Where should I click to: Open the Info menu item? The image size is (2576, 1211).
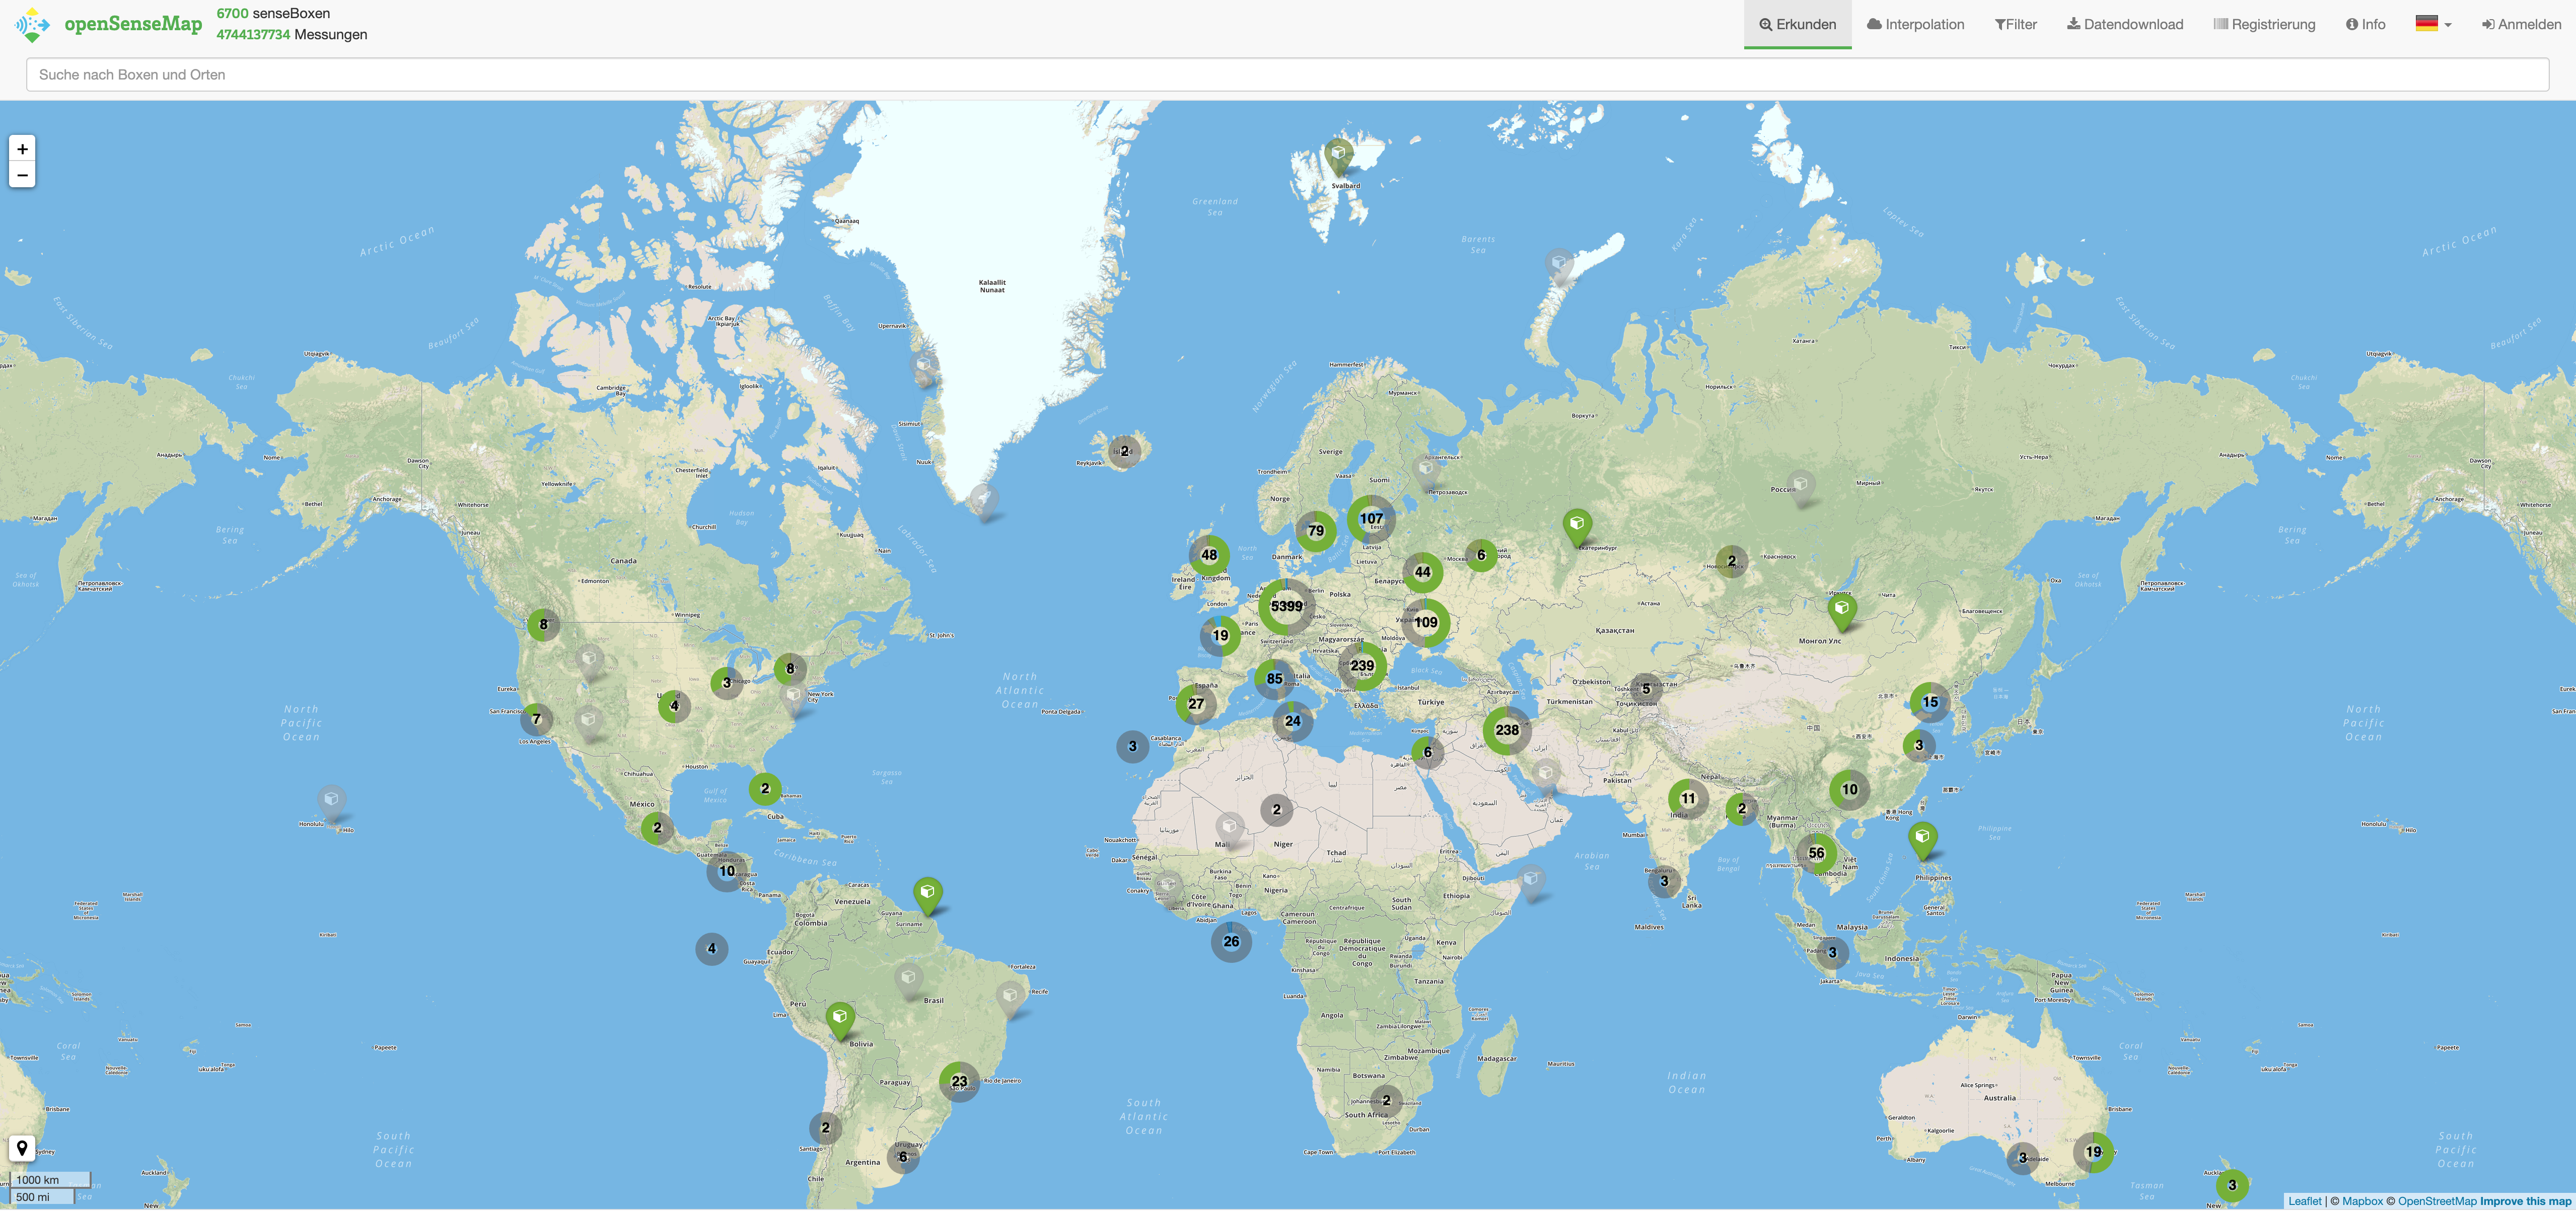(2365, 24)
